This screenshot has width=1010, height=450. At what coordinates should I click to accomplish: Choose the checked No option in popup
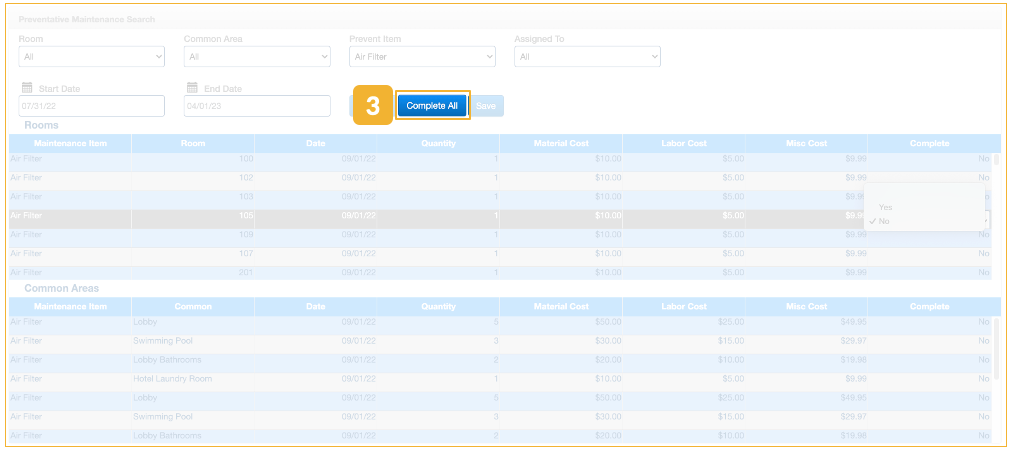(x=884, y=221)
